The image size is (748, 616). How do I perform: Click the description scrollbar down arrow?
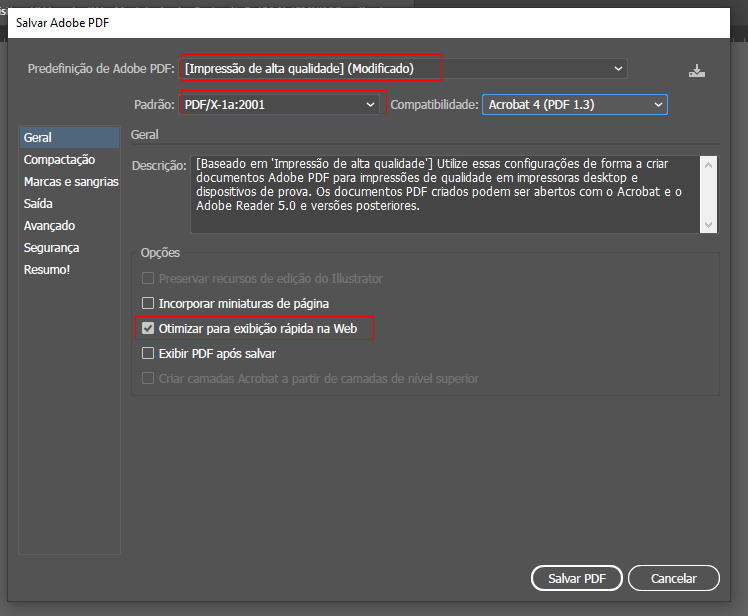pyautogui.click(x=708, y=224)
